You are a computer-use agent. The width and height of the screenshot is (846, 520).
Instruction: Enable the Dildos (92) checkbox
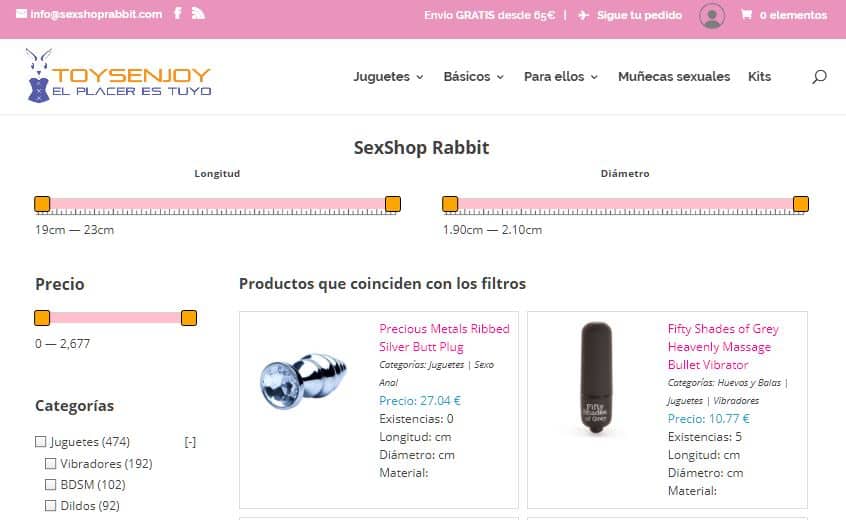click(51, 505)
